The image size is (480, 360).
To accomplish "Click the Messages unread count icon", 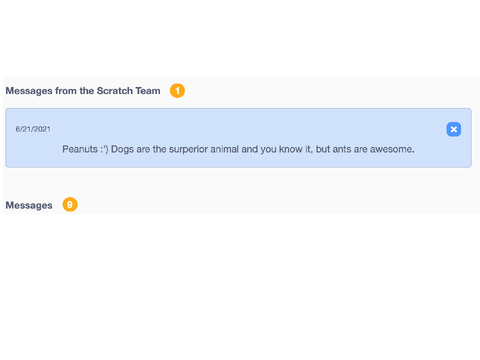I will (x=70, y=205).
